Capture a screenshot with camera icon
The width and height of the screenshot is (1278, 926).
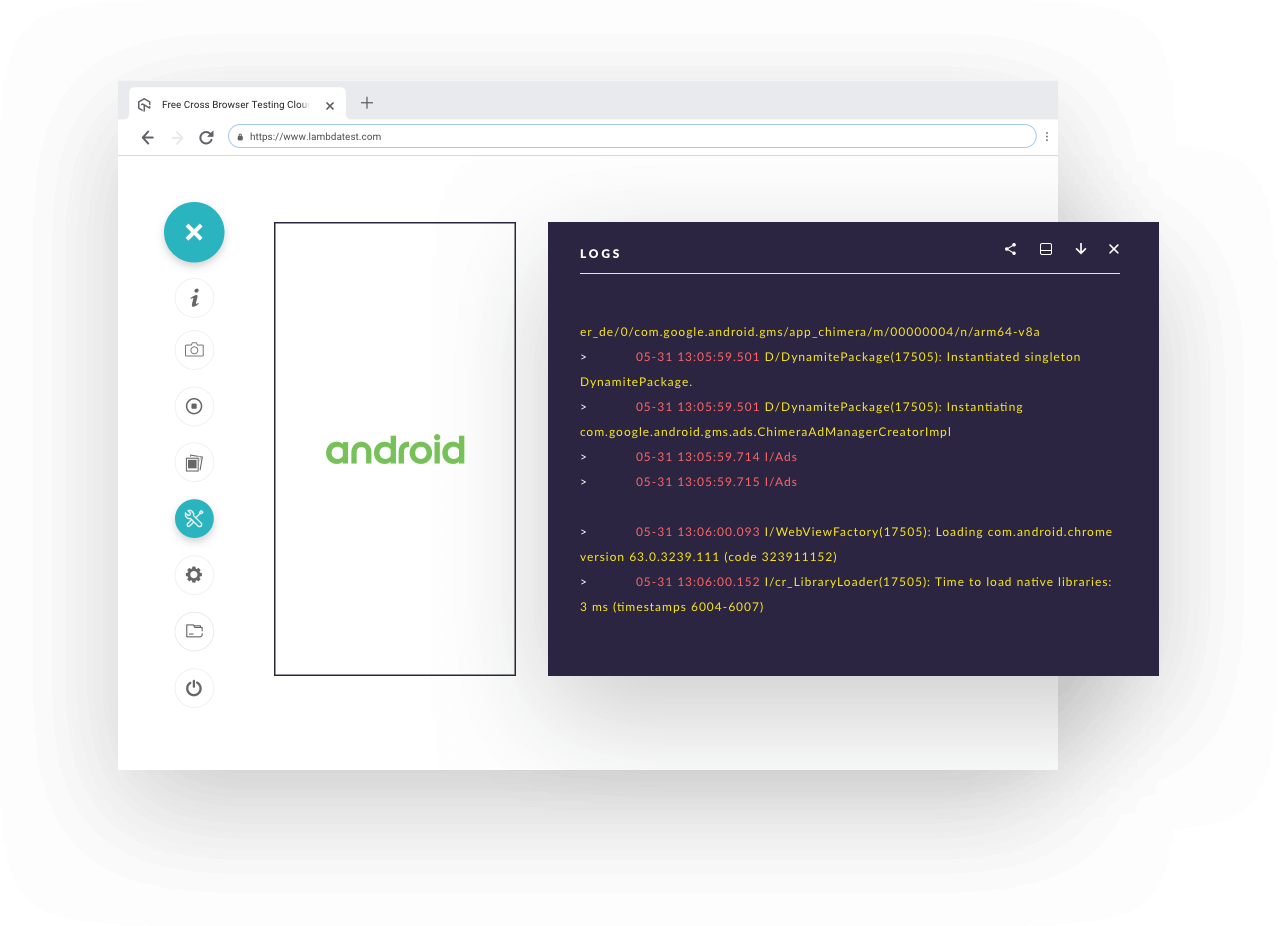194,350
